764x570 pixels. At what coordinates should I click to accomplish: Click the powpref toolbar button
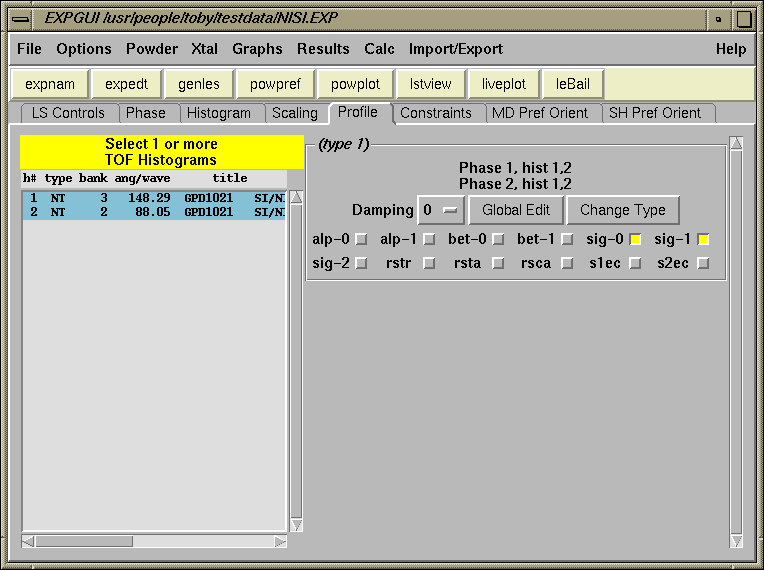pyautogui.click(x=275, y=84)
